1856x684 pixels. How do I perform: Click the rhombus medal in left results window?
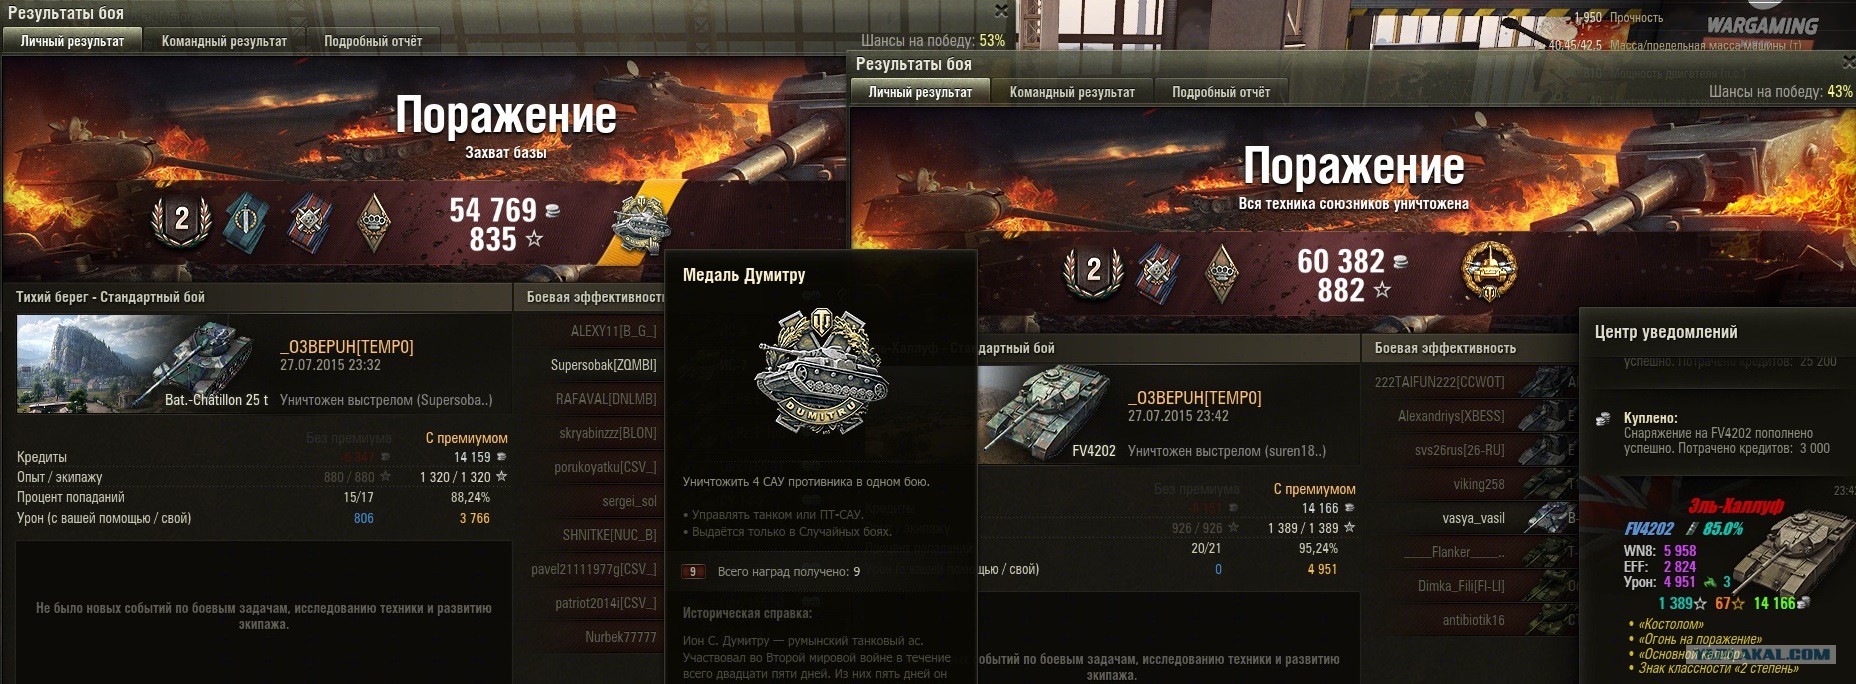[373, 221]
